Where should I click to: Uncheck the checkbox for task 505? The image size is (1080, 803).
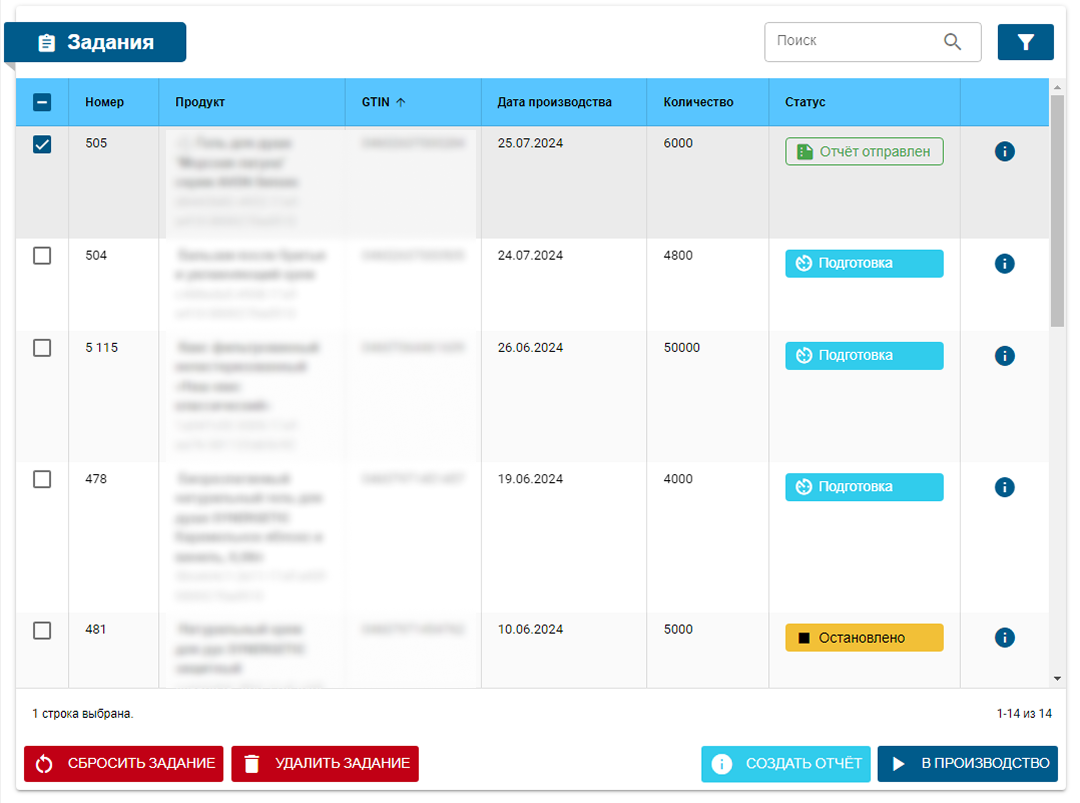41,144
